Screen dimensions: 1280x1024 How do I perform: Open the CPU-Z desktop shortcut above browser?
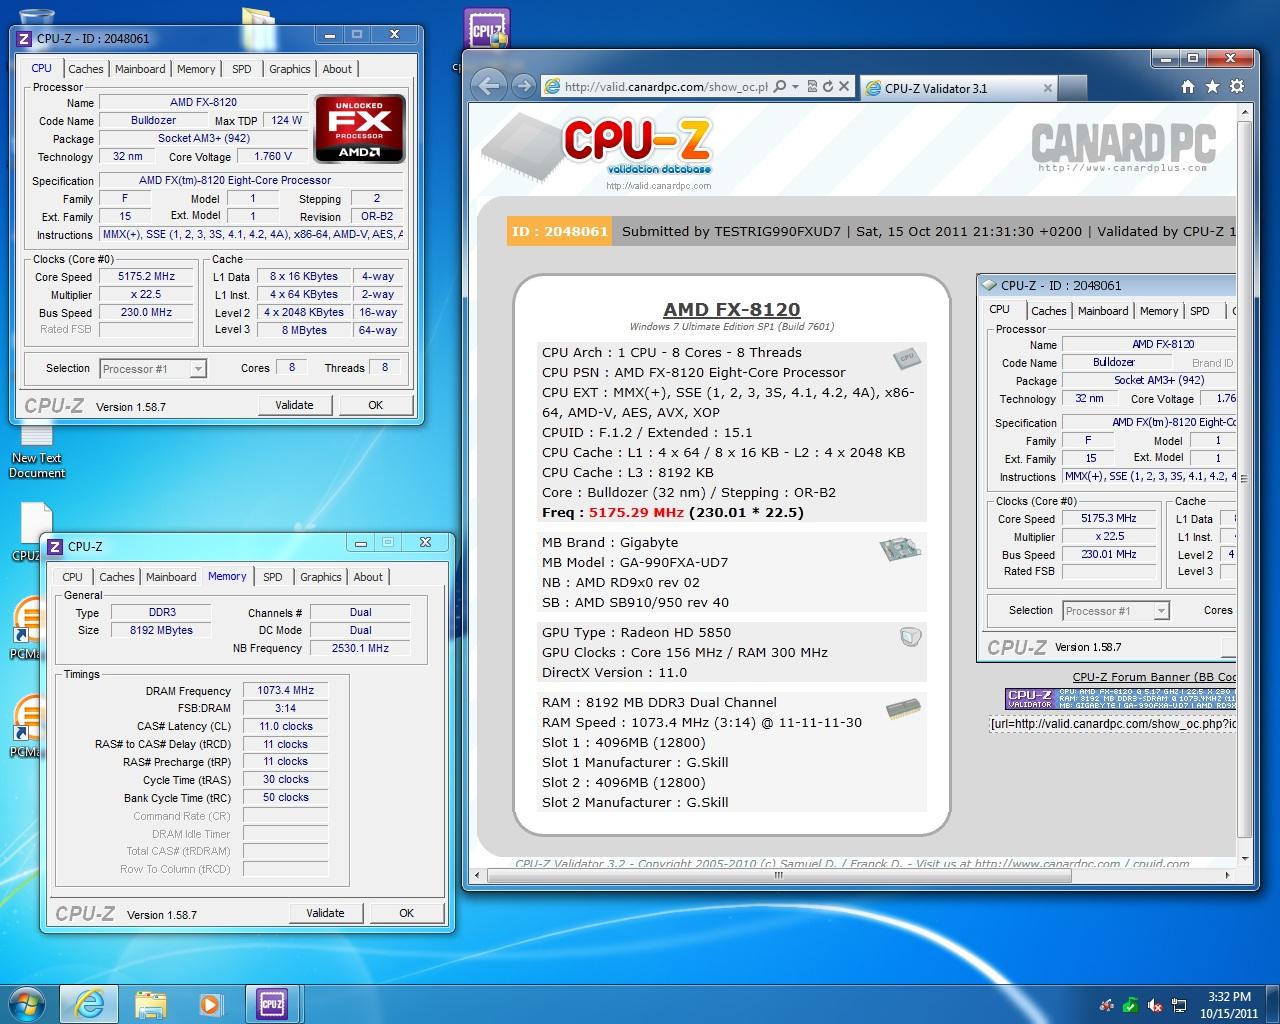(487, 30)
